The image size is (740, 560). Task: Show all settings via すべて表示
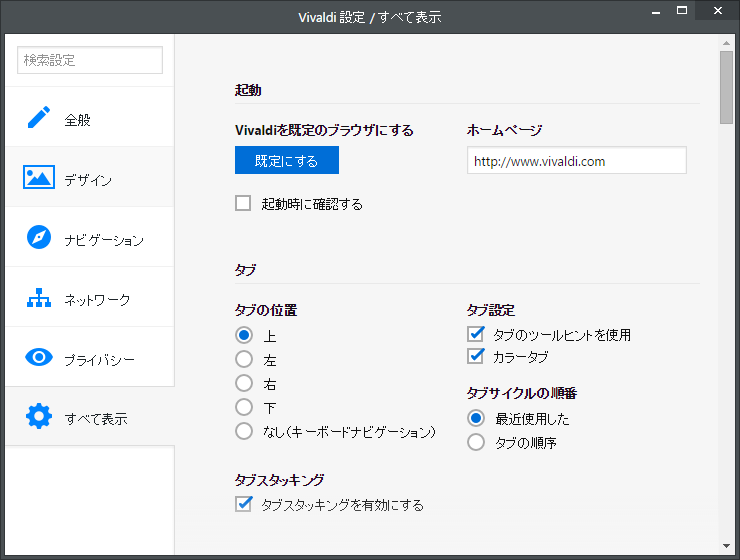pyautogui.click(x=90, y=416)
